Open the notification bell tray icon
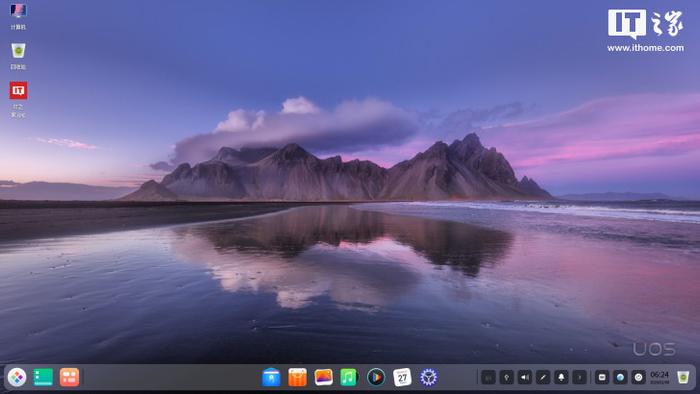Image resolution: width=700 pixels, height=394 pixels. click(x=561, y=377)
